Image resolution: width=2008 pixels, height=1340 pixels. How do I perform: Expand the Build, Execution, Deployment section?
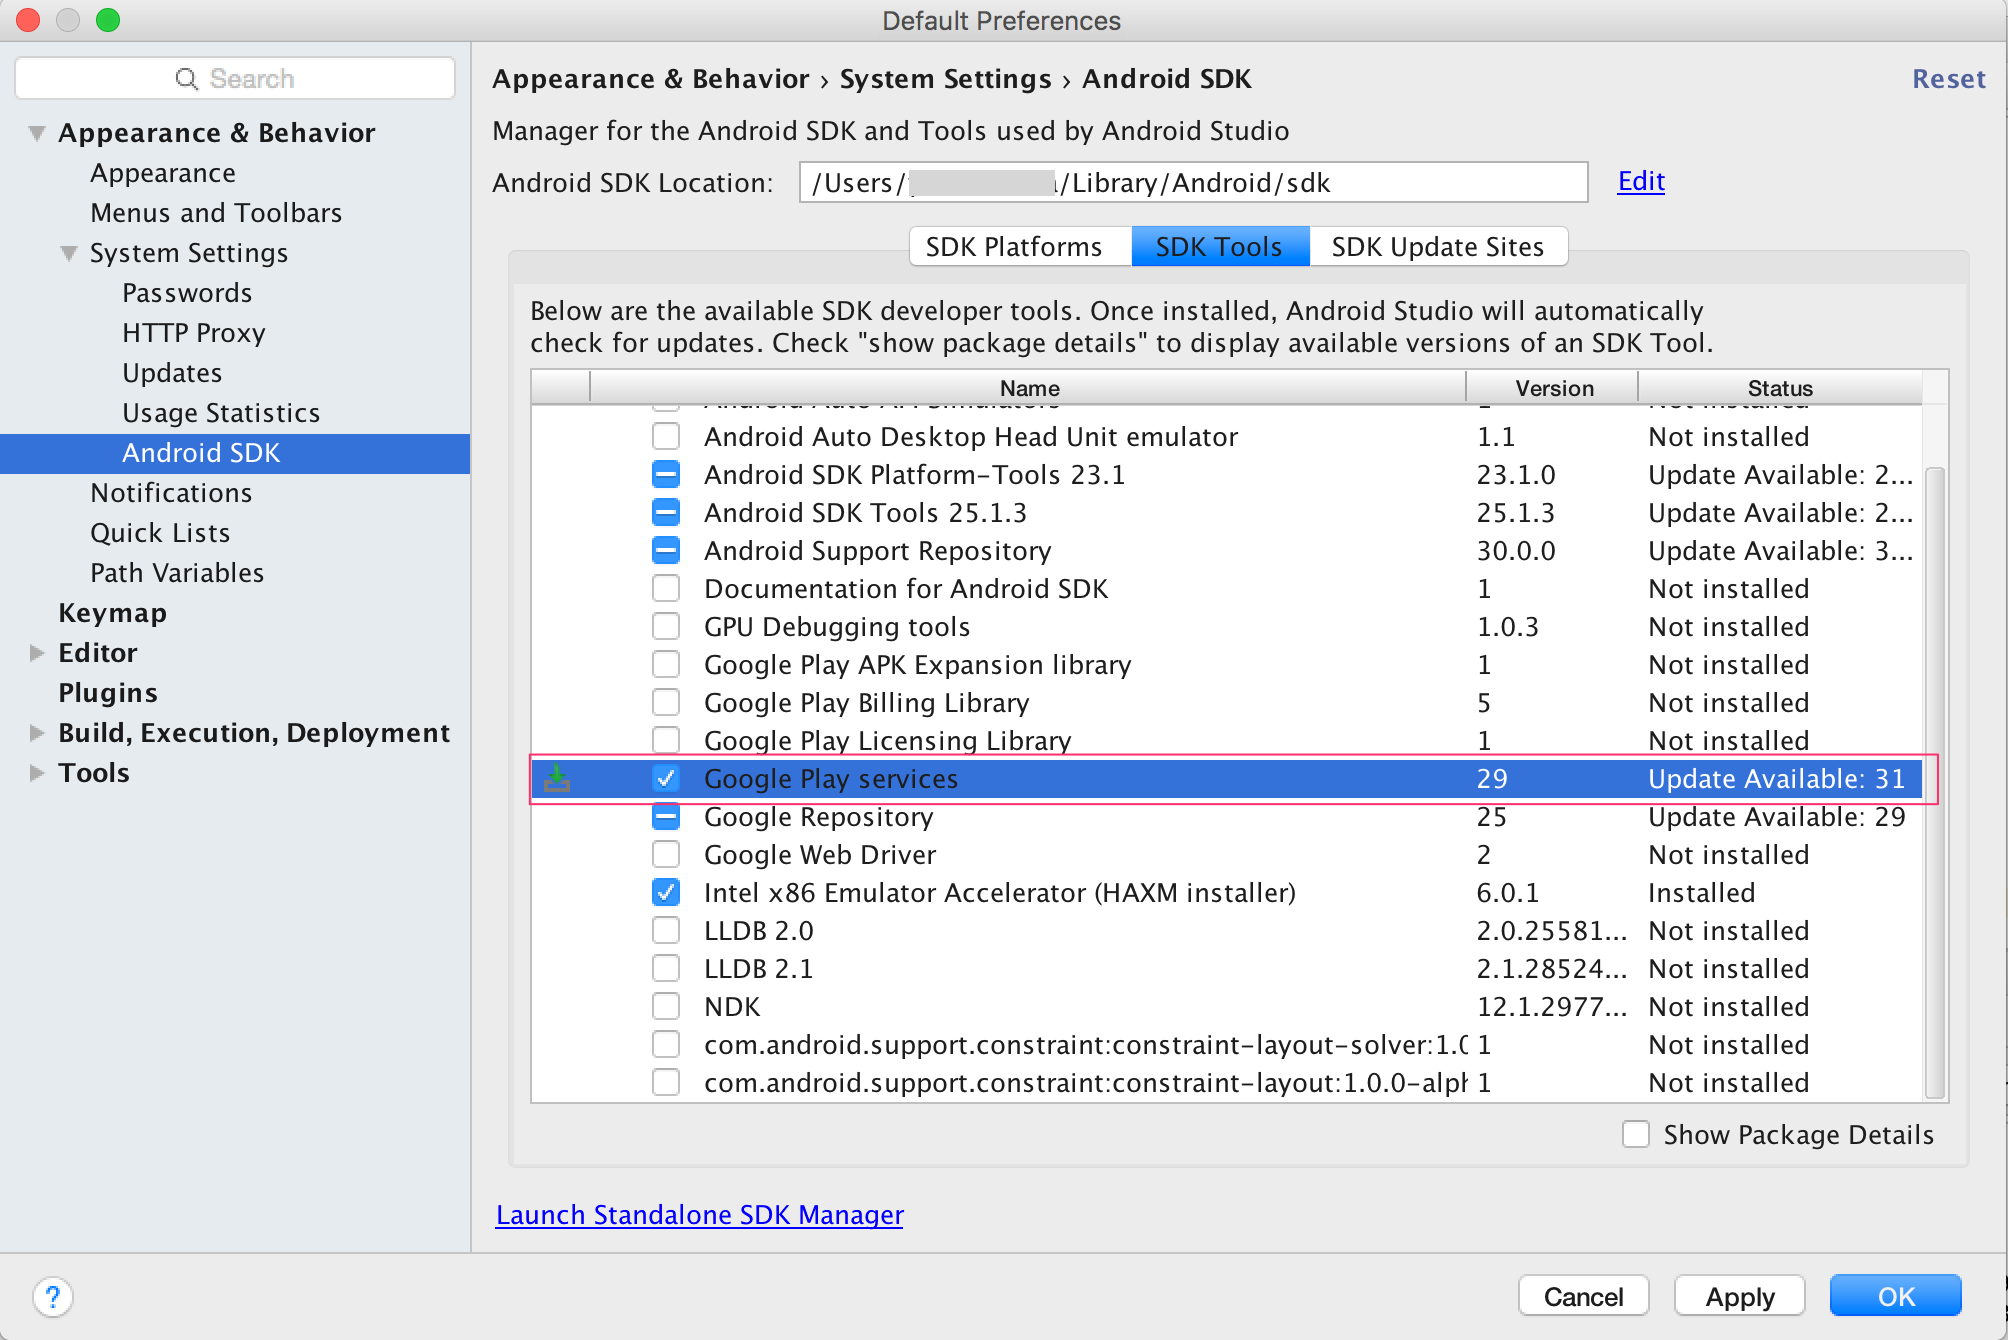tap(37, 733)
